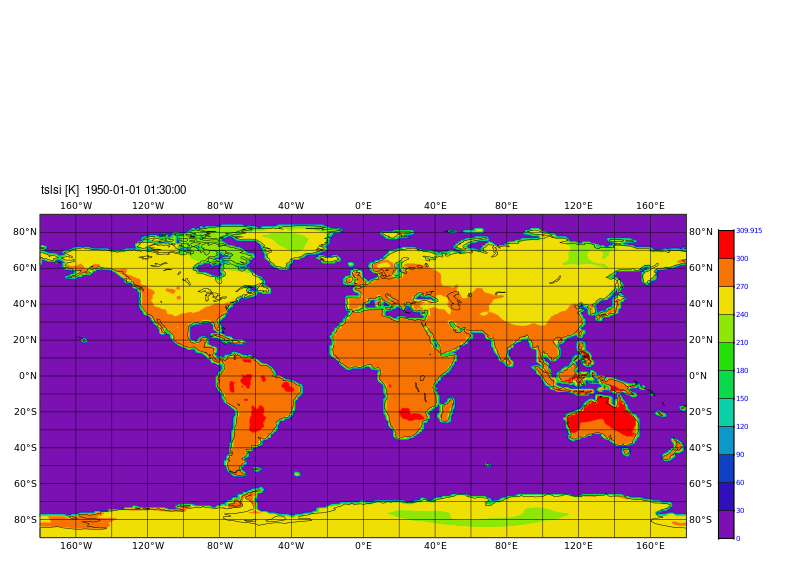Viewport: 800px width, 566px height.
Task: Click the red patch in southern Africa
Action: coord(410,414)
